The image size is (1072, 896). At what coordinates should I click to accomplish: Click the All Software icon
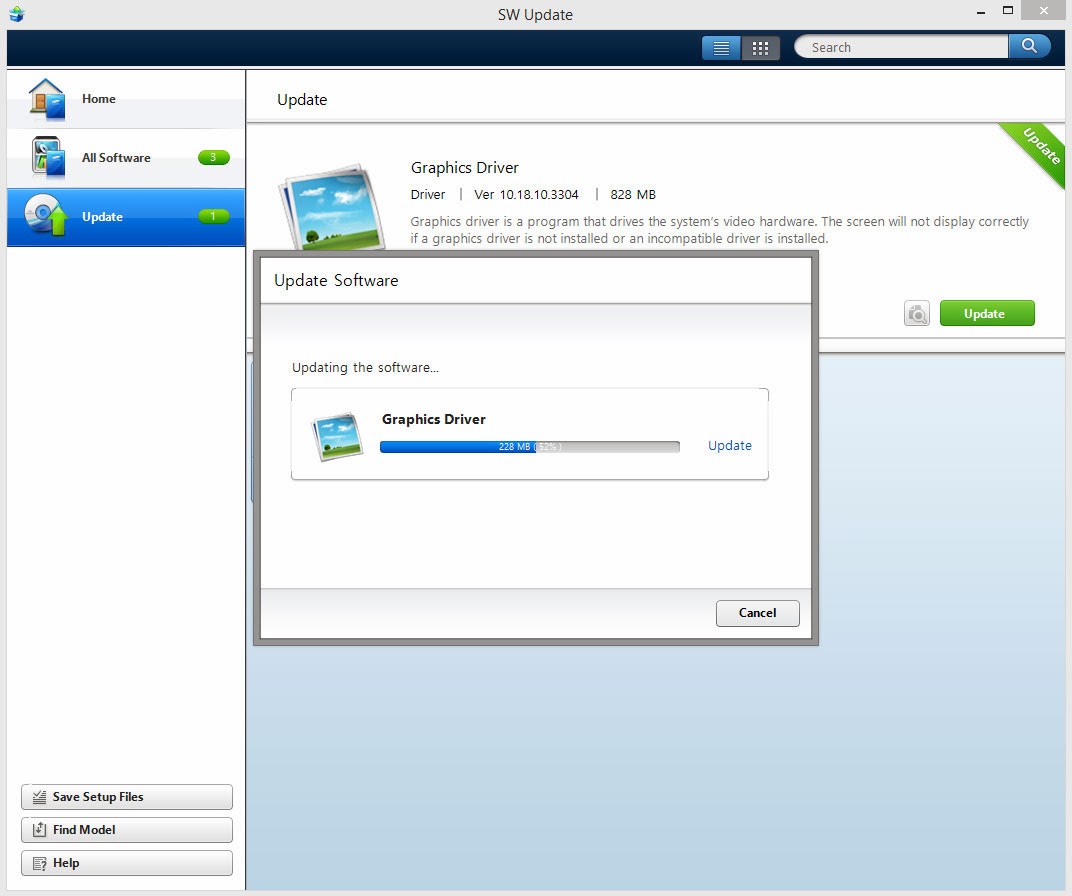(48, 157)
